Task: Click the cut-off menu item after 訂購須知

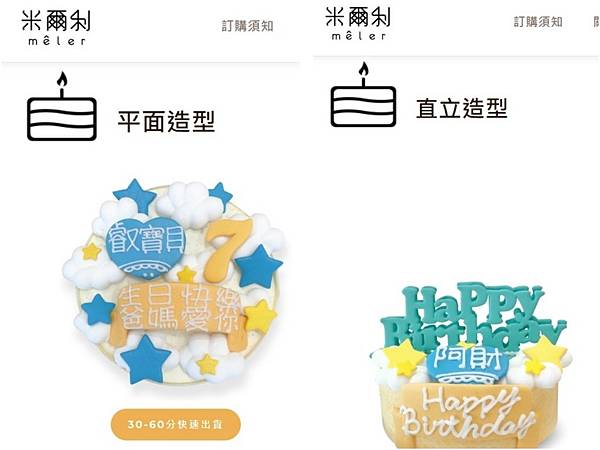Action: pos(597,22)
